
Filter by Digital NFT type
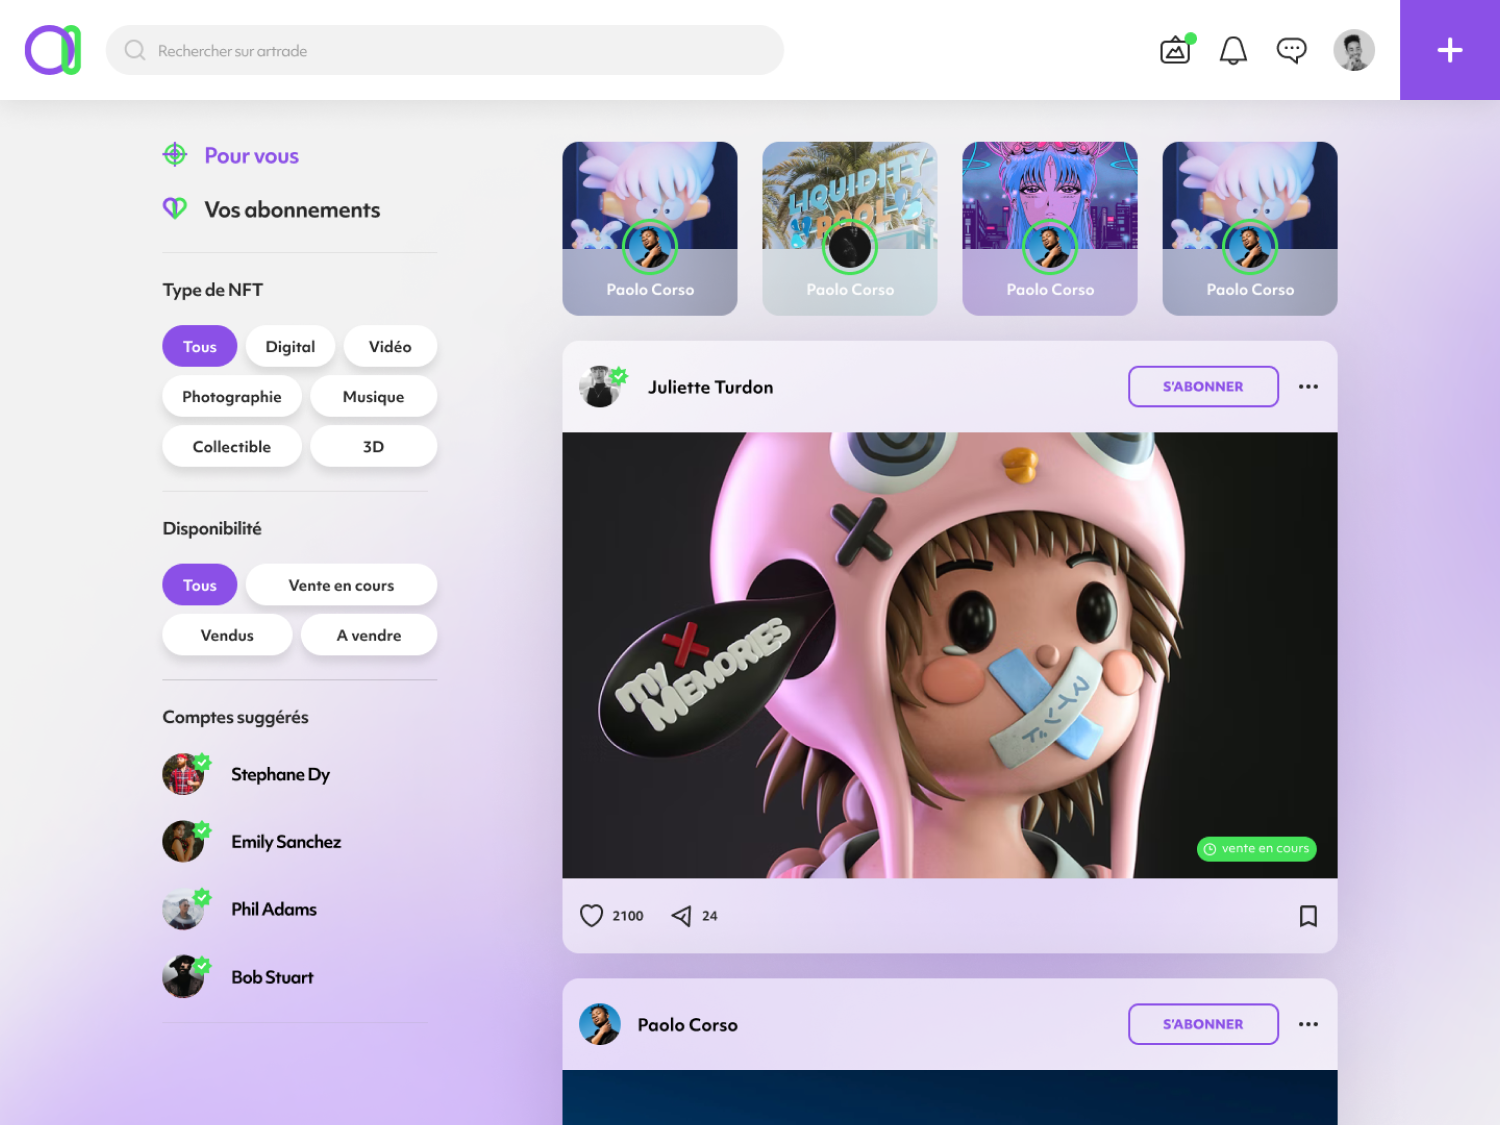290,346
